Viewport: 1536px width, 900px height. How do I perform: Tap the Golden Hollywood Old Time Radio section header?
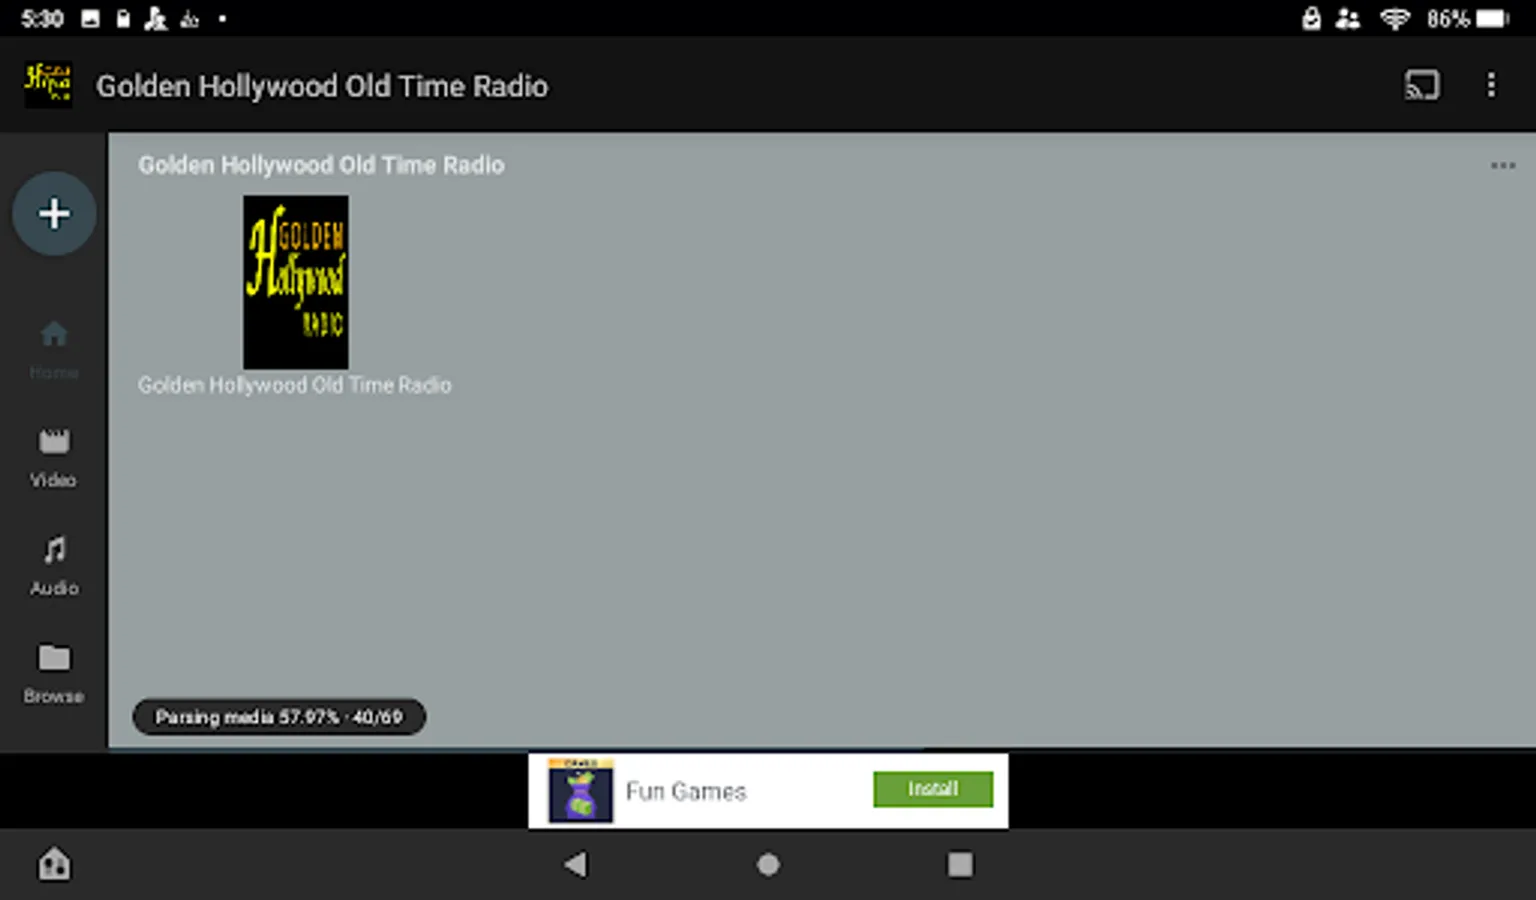tap(321, 165)
